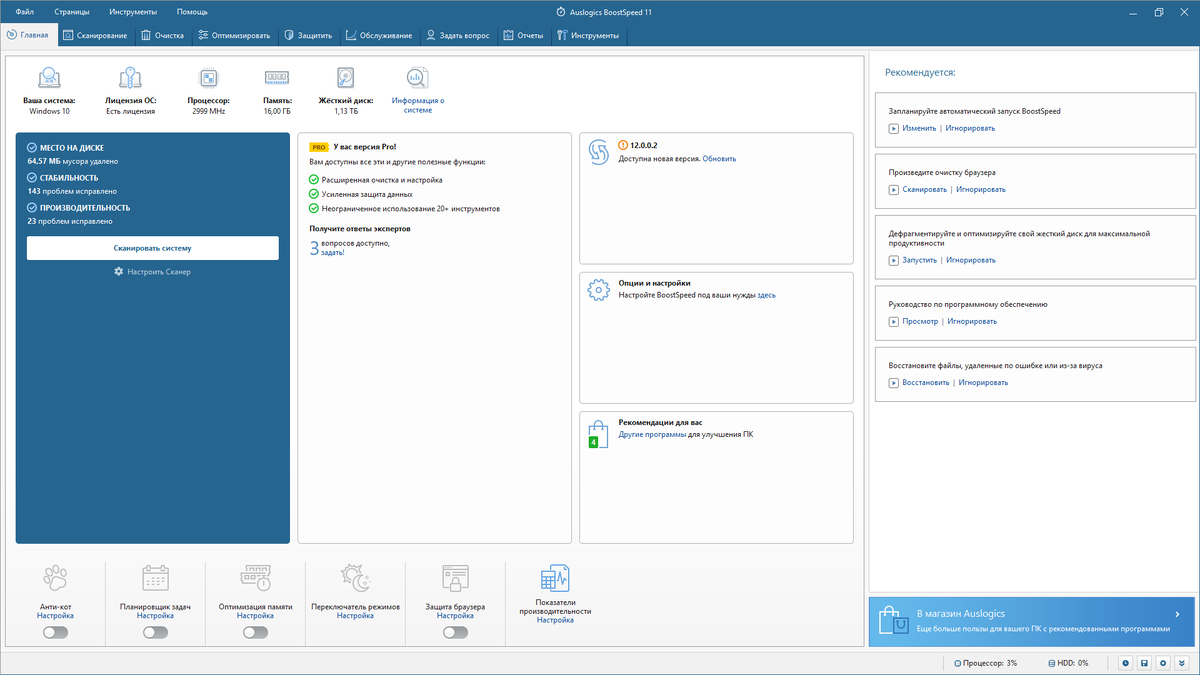
Task: Click the Процессор: 3% status indicator
Action: pos(985,663)
